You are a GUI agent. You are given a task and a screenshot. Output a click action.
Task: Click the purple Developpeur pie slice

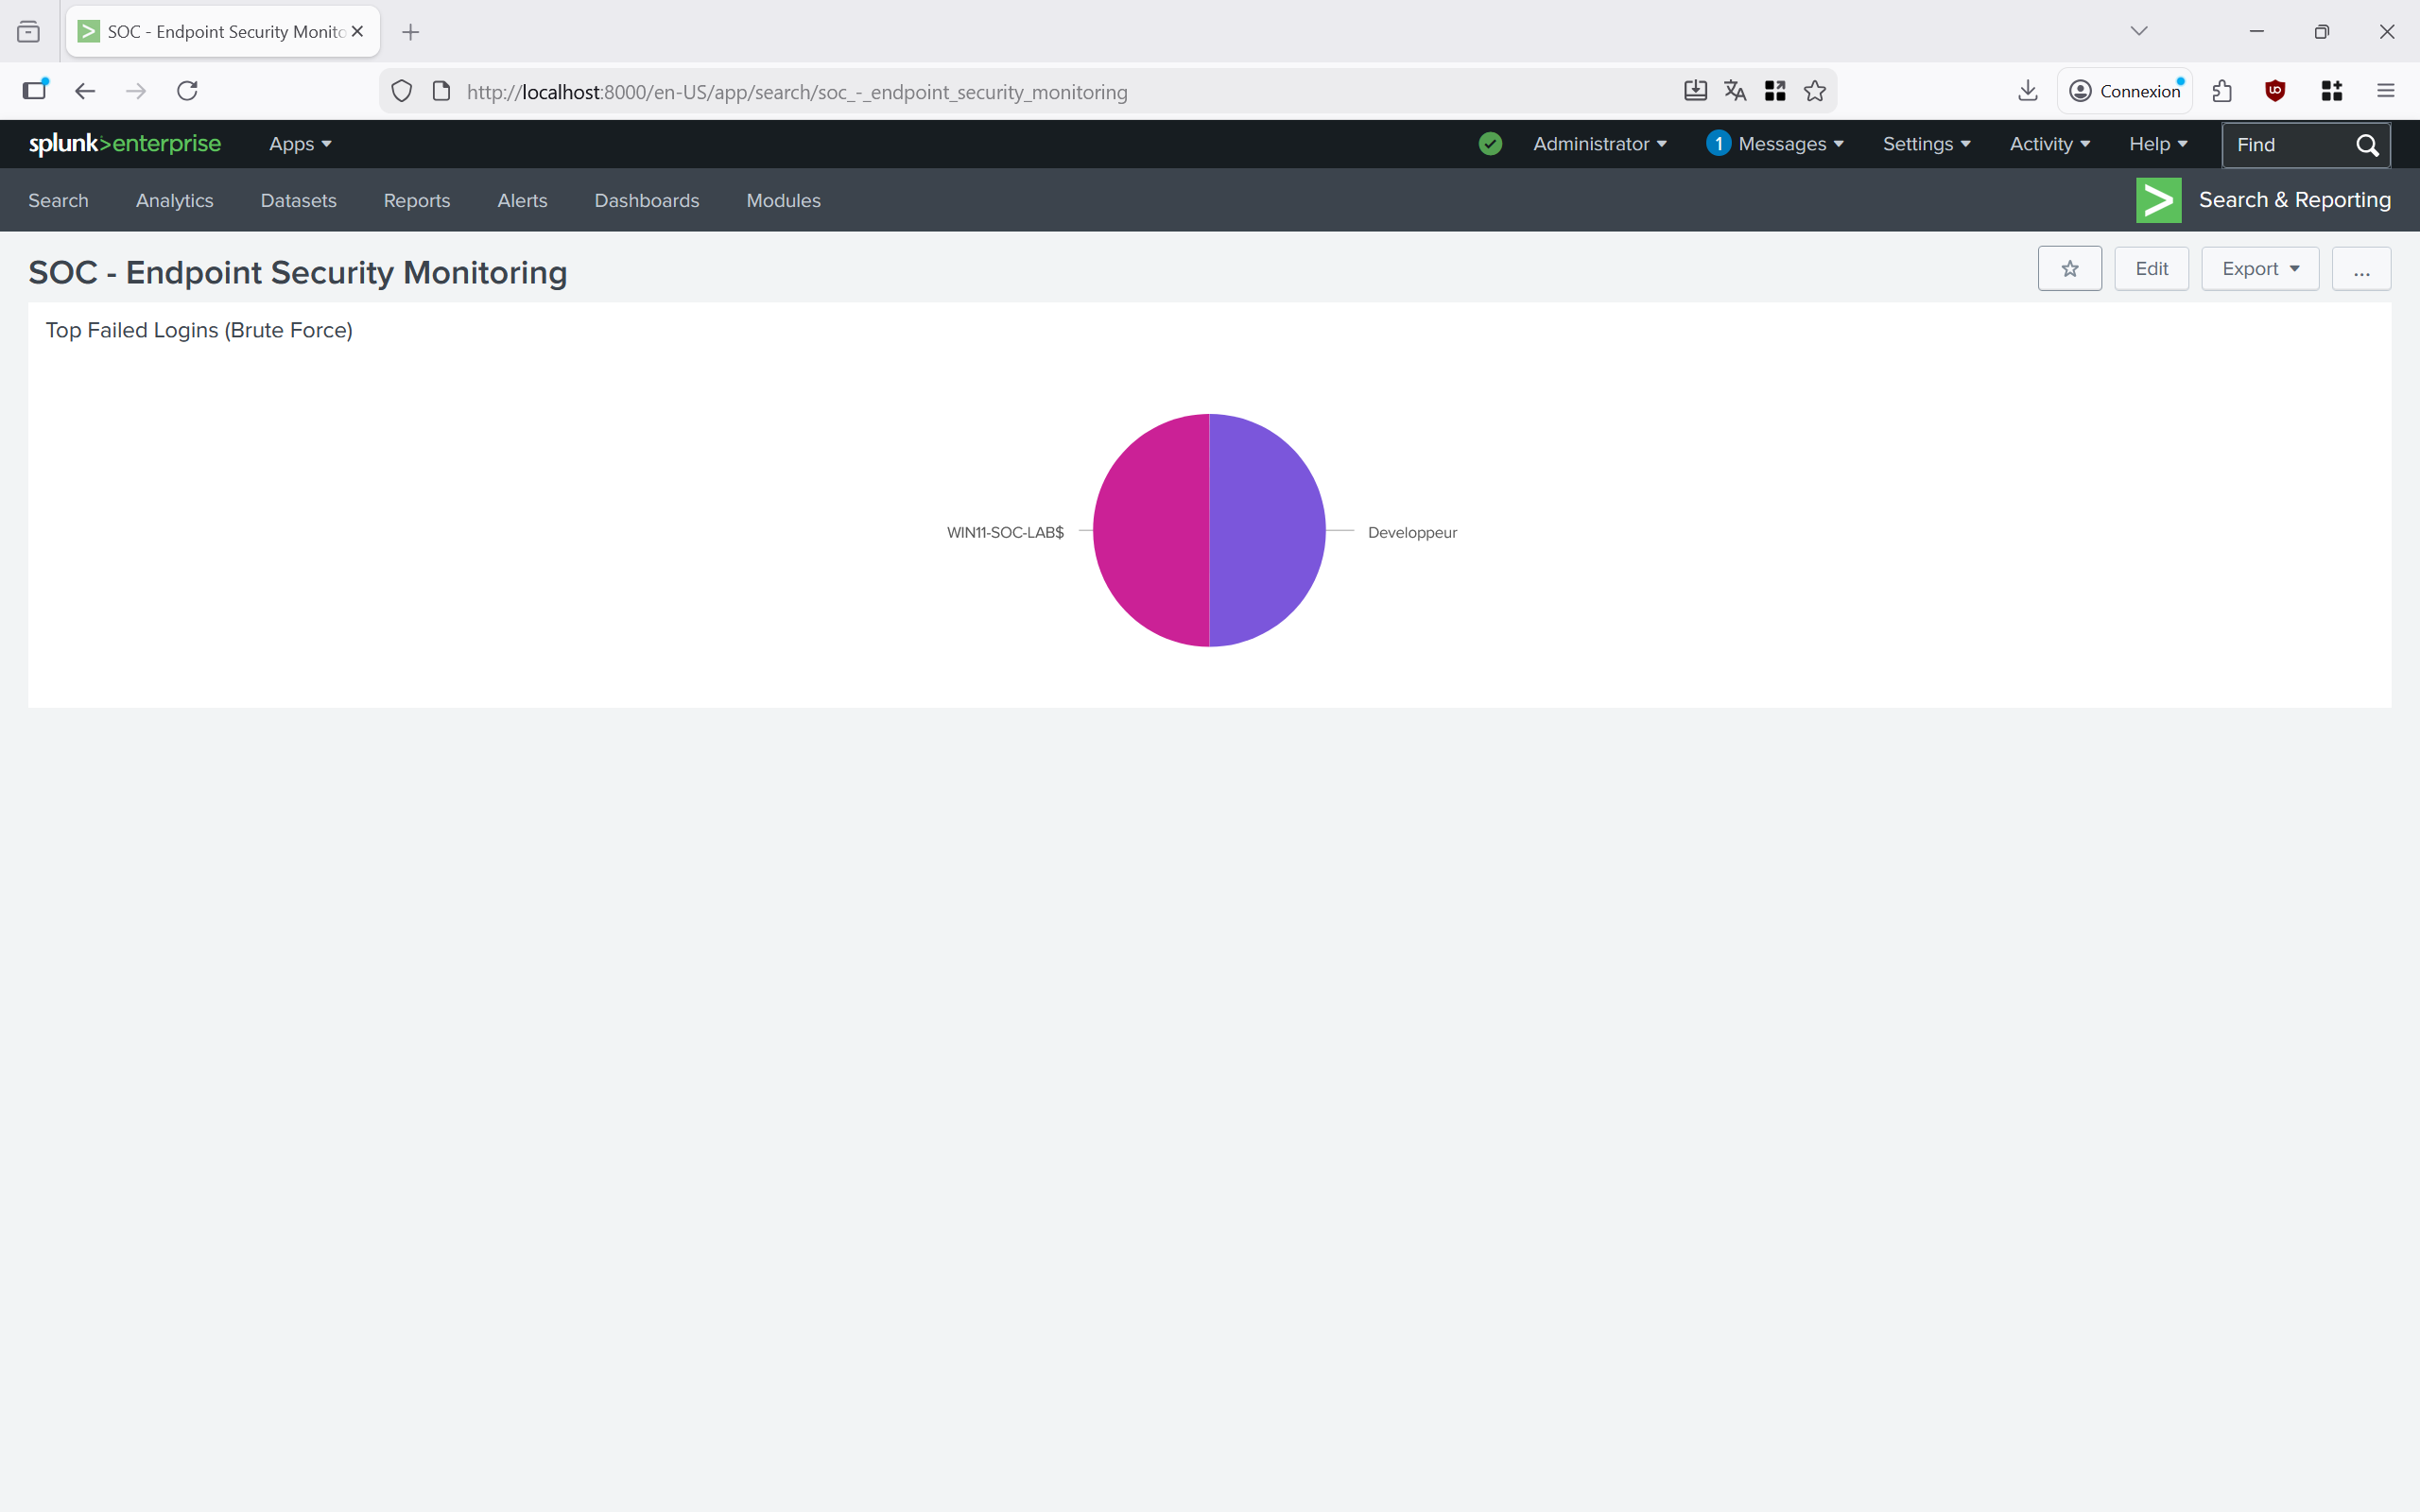pyautogui.click(x=1268, y=530)
